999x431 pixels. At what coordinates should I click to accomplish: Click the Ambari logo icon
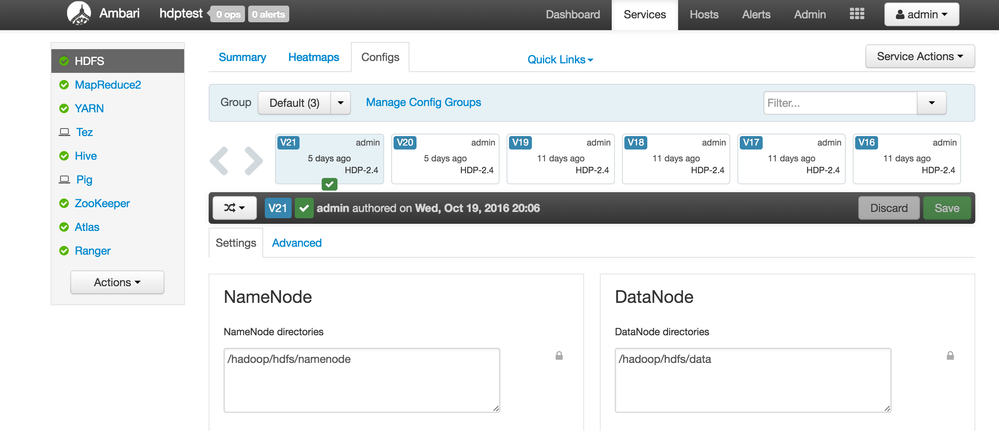coord(80,15)
